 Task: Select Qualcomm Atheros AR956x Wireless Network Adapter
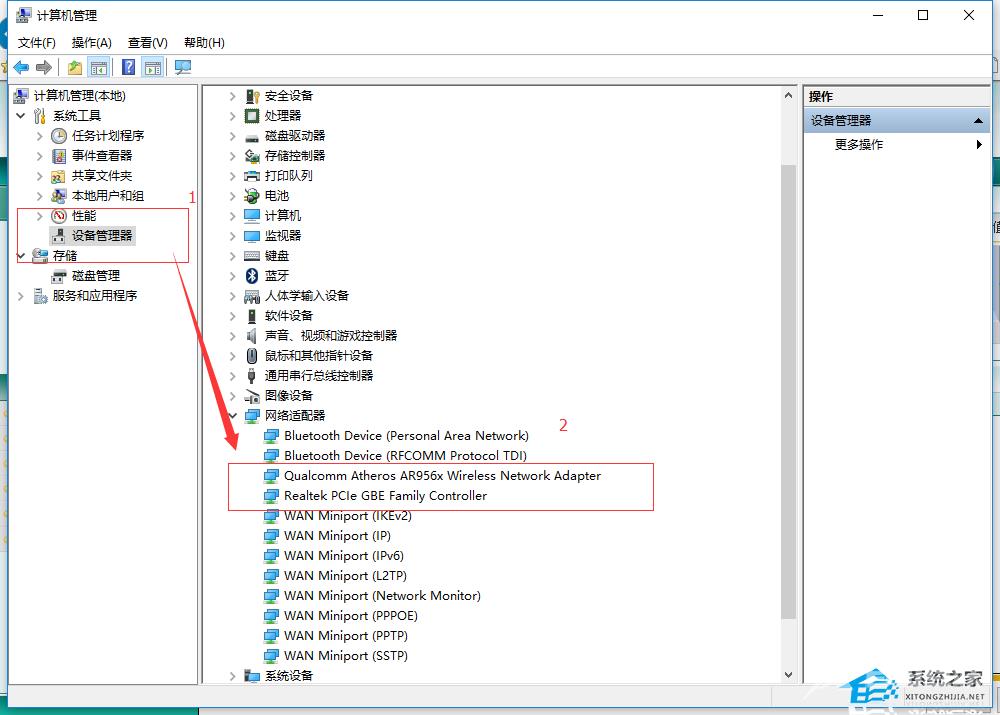pyautogui.click(x=442, y=475)
